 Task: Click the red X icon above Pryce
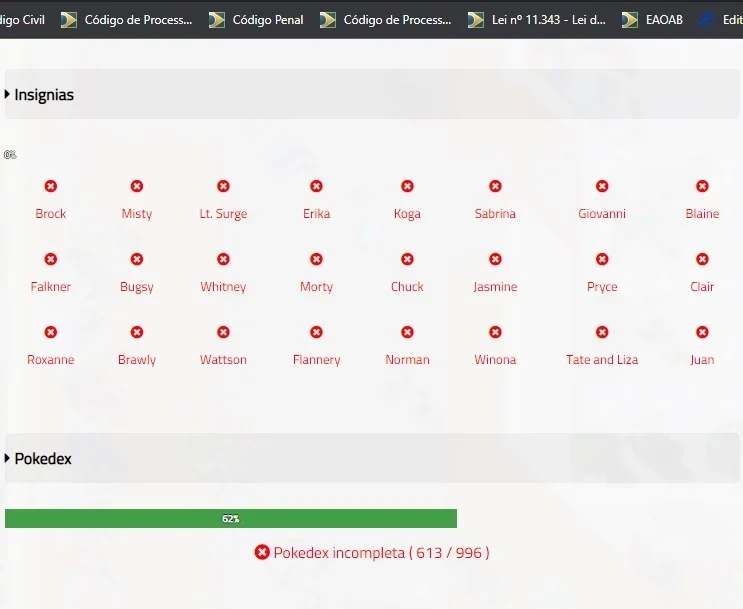pos(602,259)
